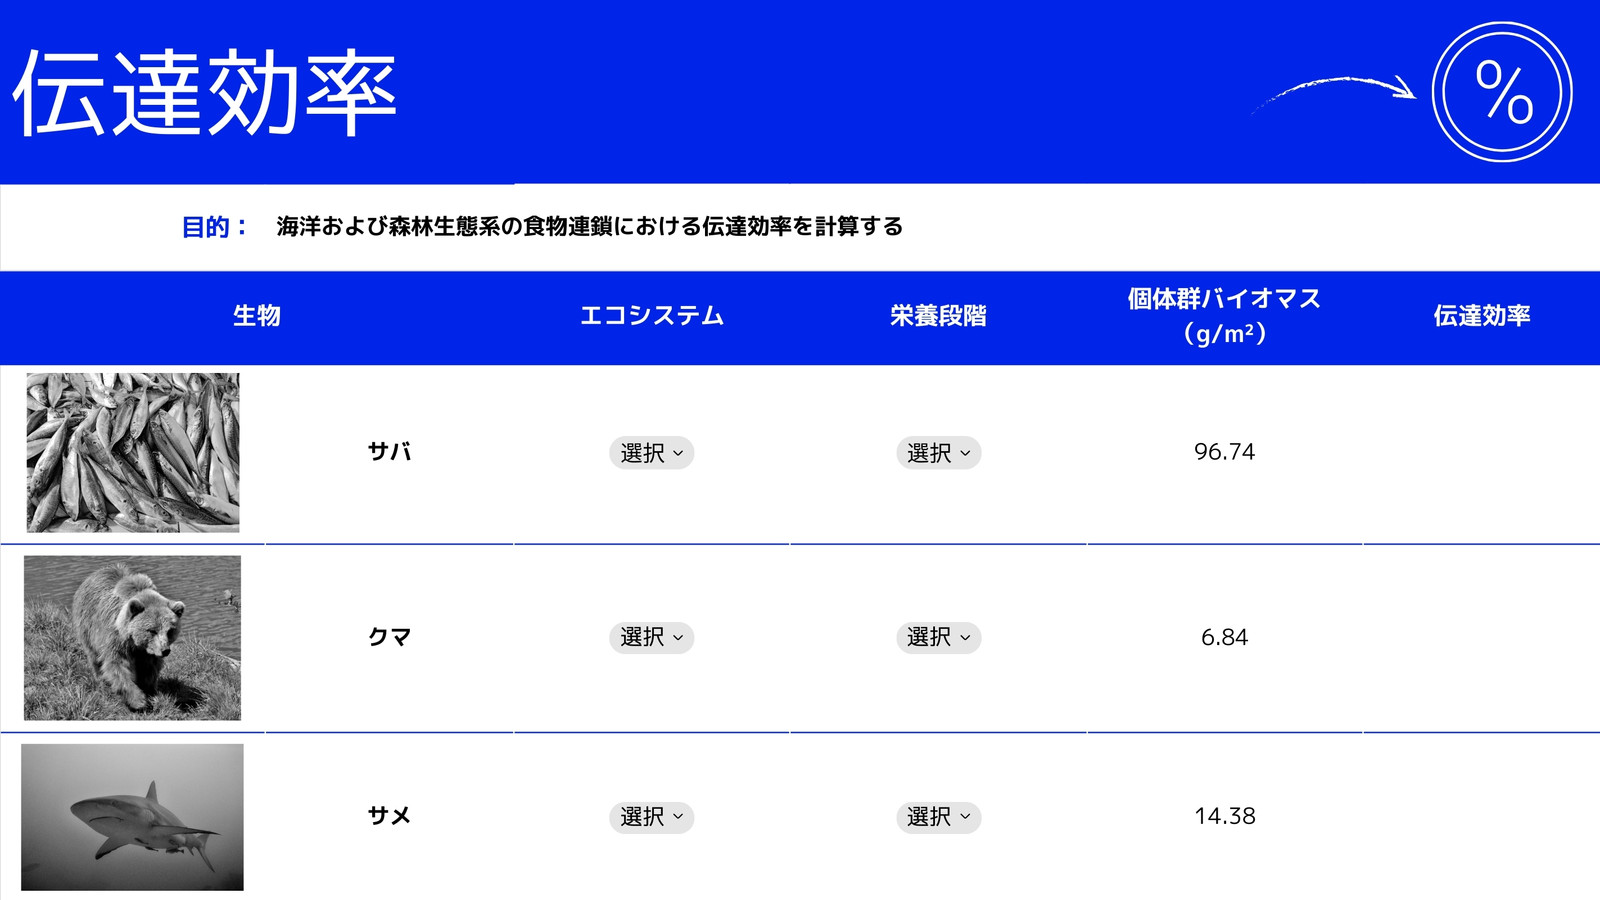Screen dimensions: 1600x900
Task: Open the ecosystem dropdown for サメ
Action: (x=651, y=817)
